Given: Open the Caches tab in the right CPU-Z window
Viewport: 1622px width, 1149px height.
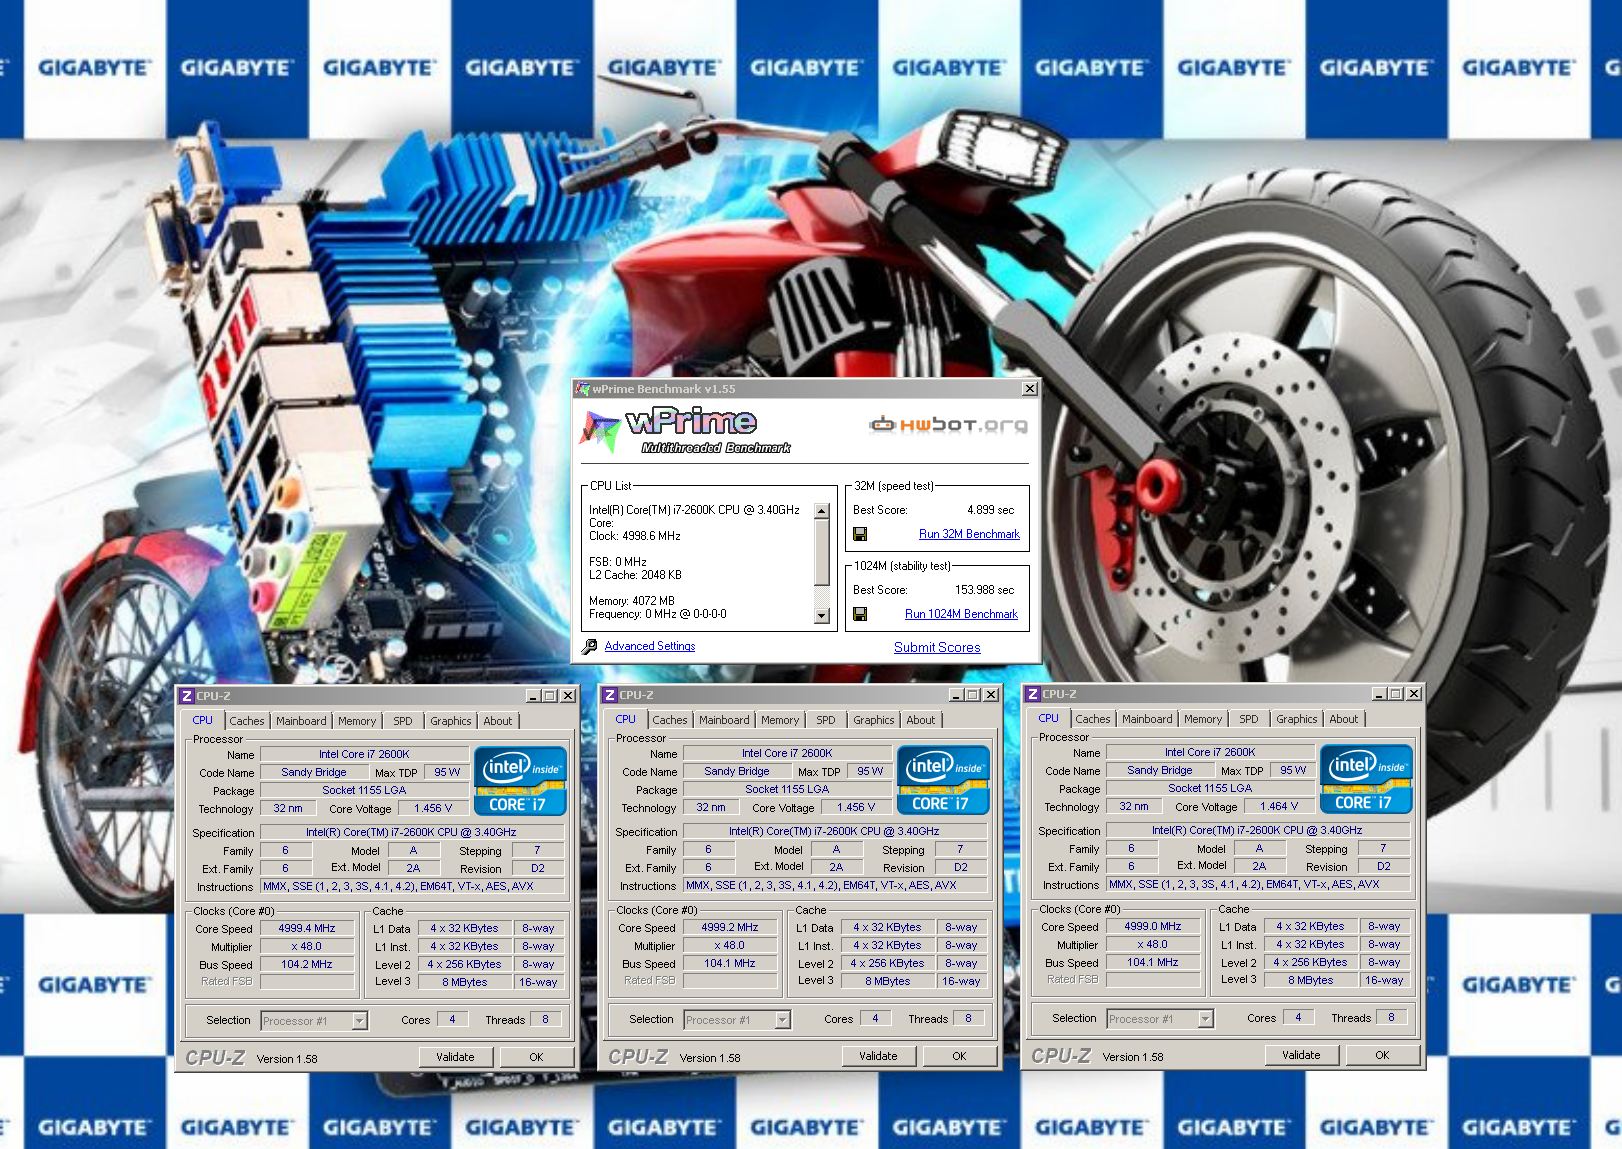Looking at the screenshot, I should [x=1093, y=719].
